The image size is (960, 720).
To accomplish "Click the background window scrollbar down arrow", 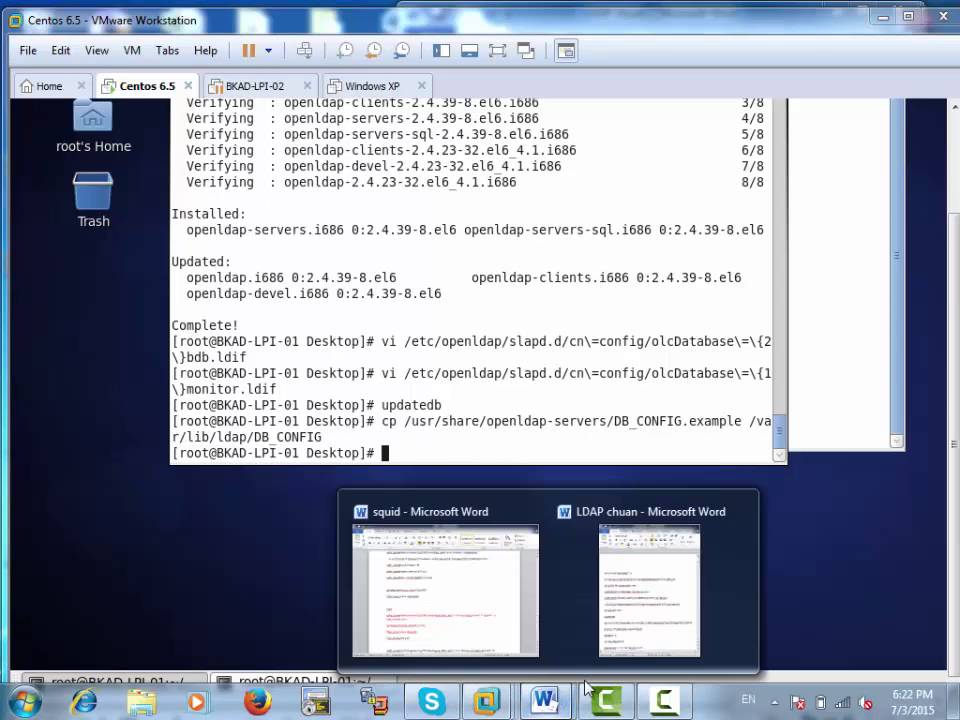I will [x=897, y=441].
